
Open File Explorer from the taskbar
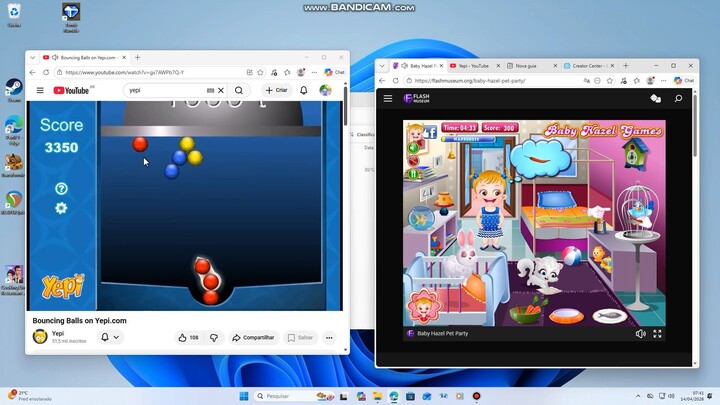[377, 396]
